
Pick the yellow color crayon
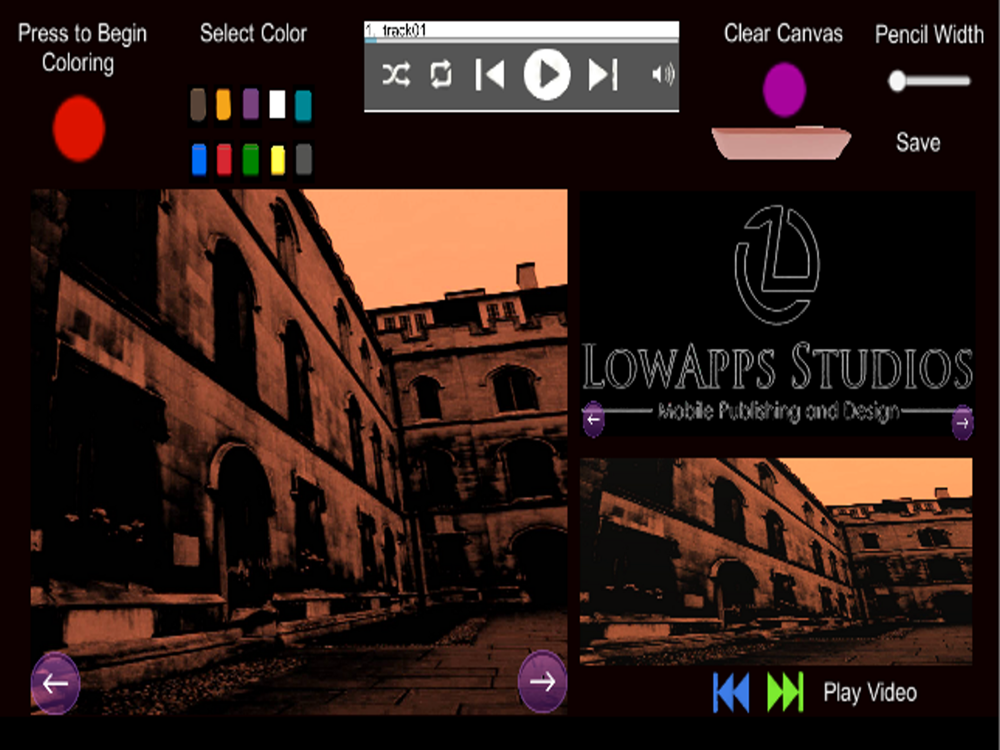point(277,160)
